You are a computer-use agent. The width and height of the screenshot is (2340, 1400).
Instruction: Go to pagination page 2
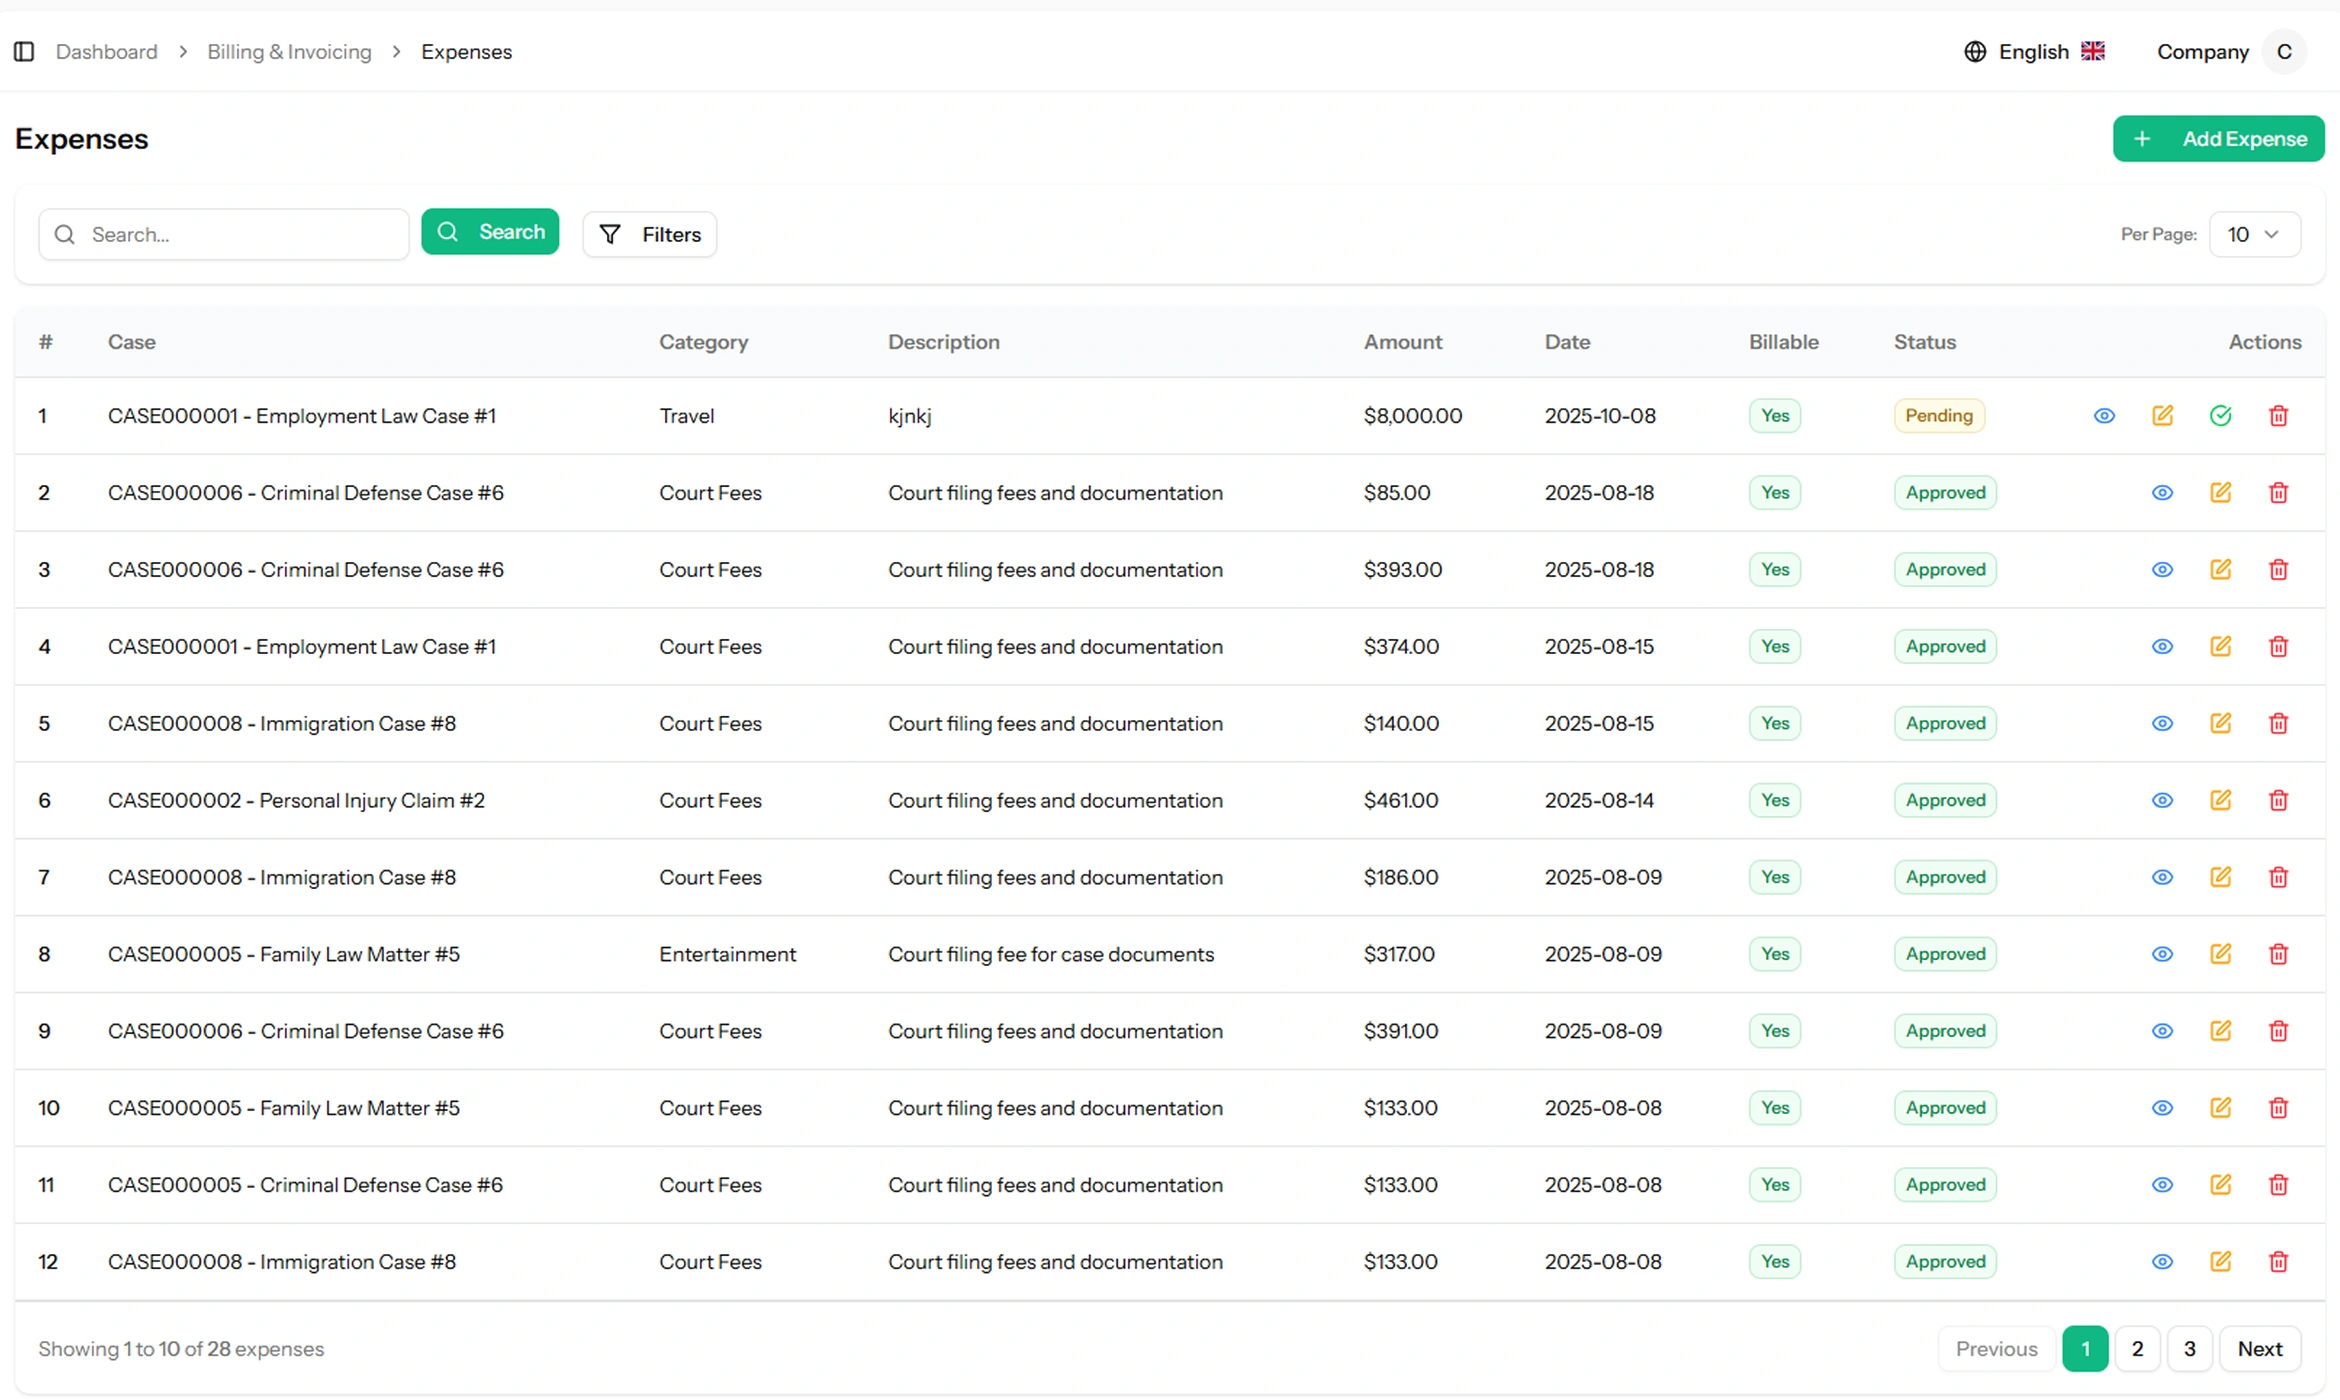coord(2137,1348)
